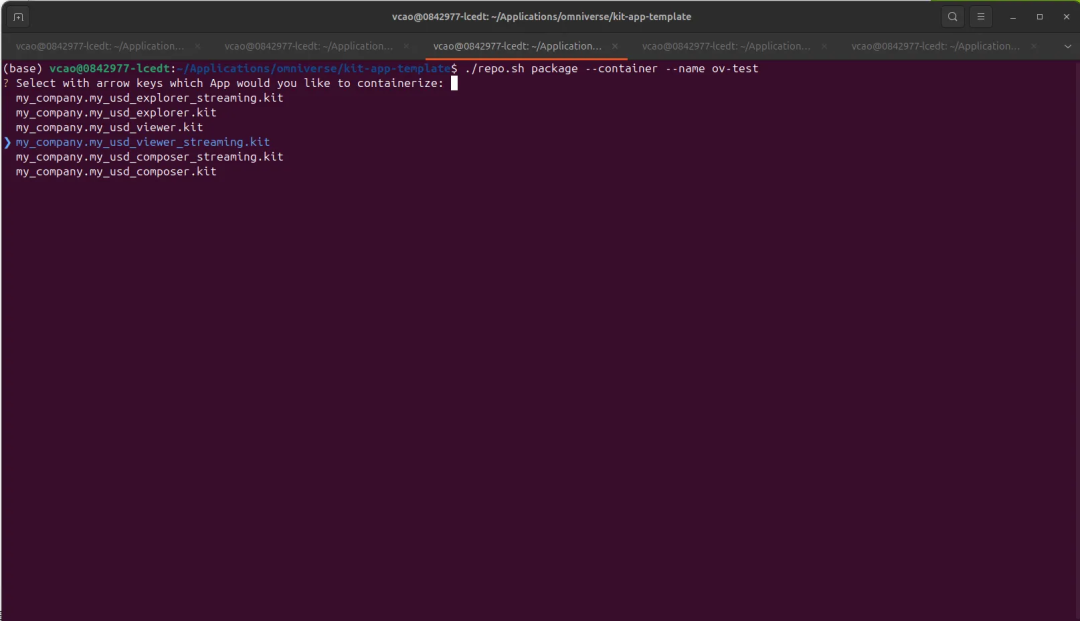The width and height of the screenshot is (1080, 621).
Task: Maximize the terminal window
Action: pyautogui.click(x=1039, y=17)
